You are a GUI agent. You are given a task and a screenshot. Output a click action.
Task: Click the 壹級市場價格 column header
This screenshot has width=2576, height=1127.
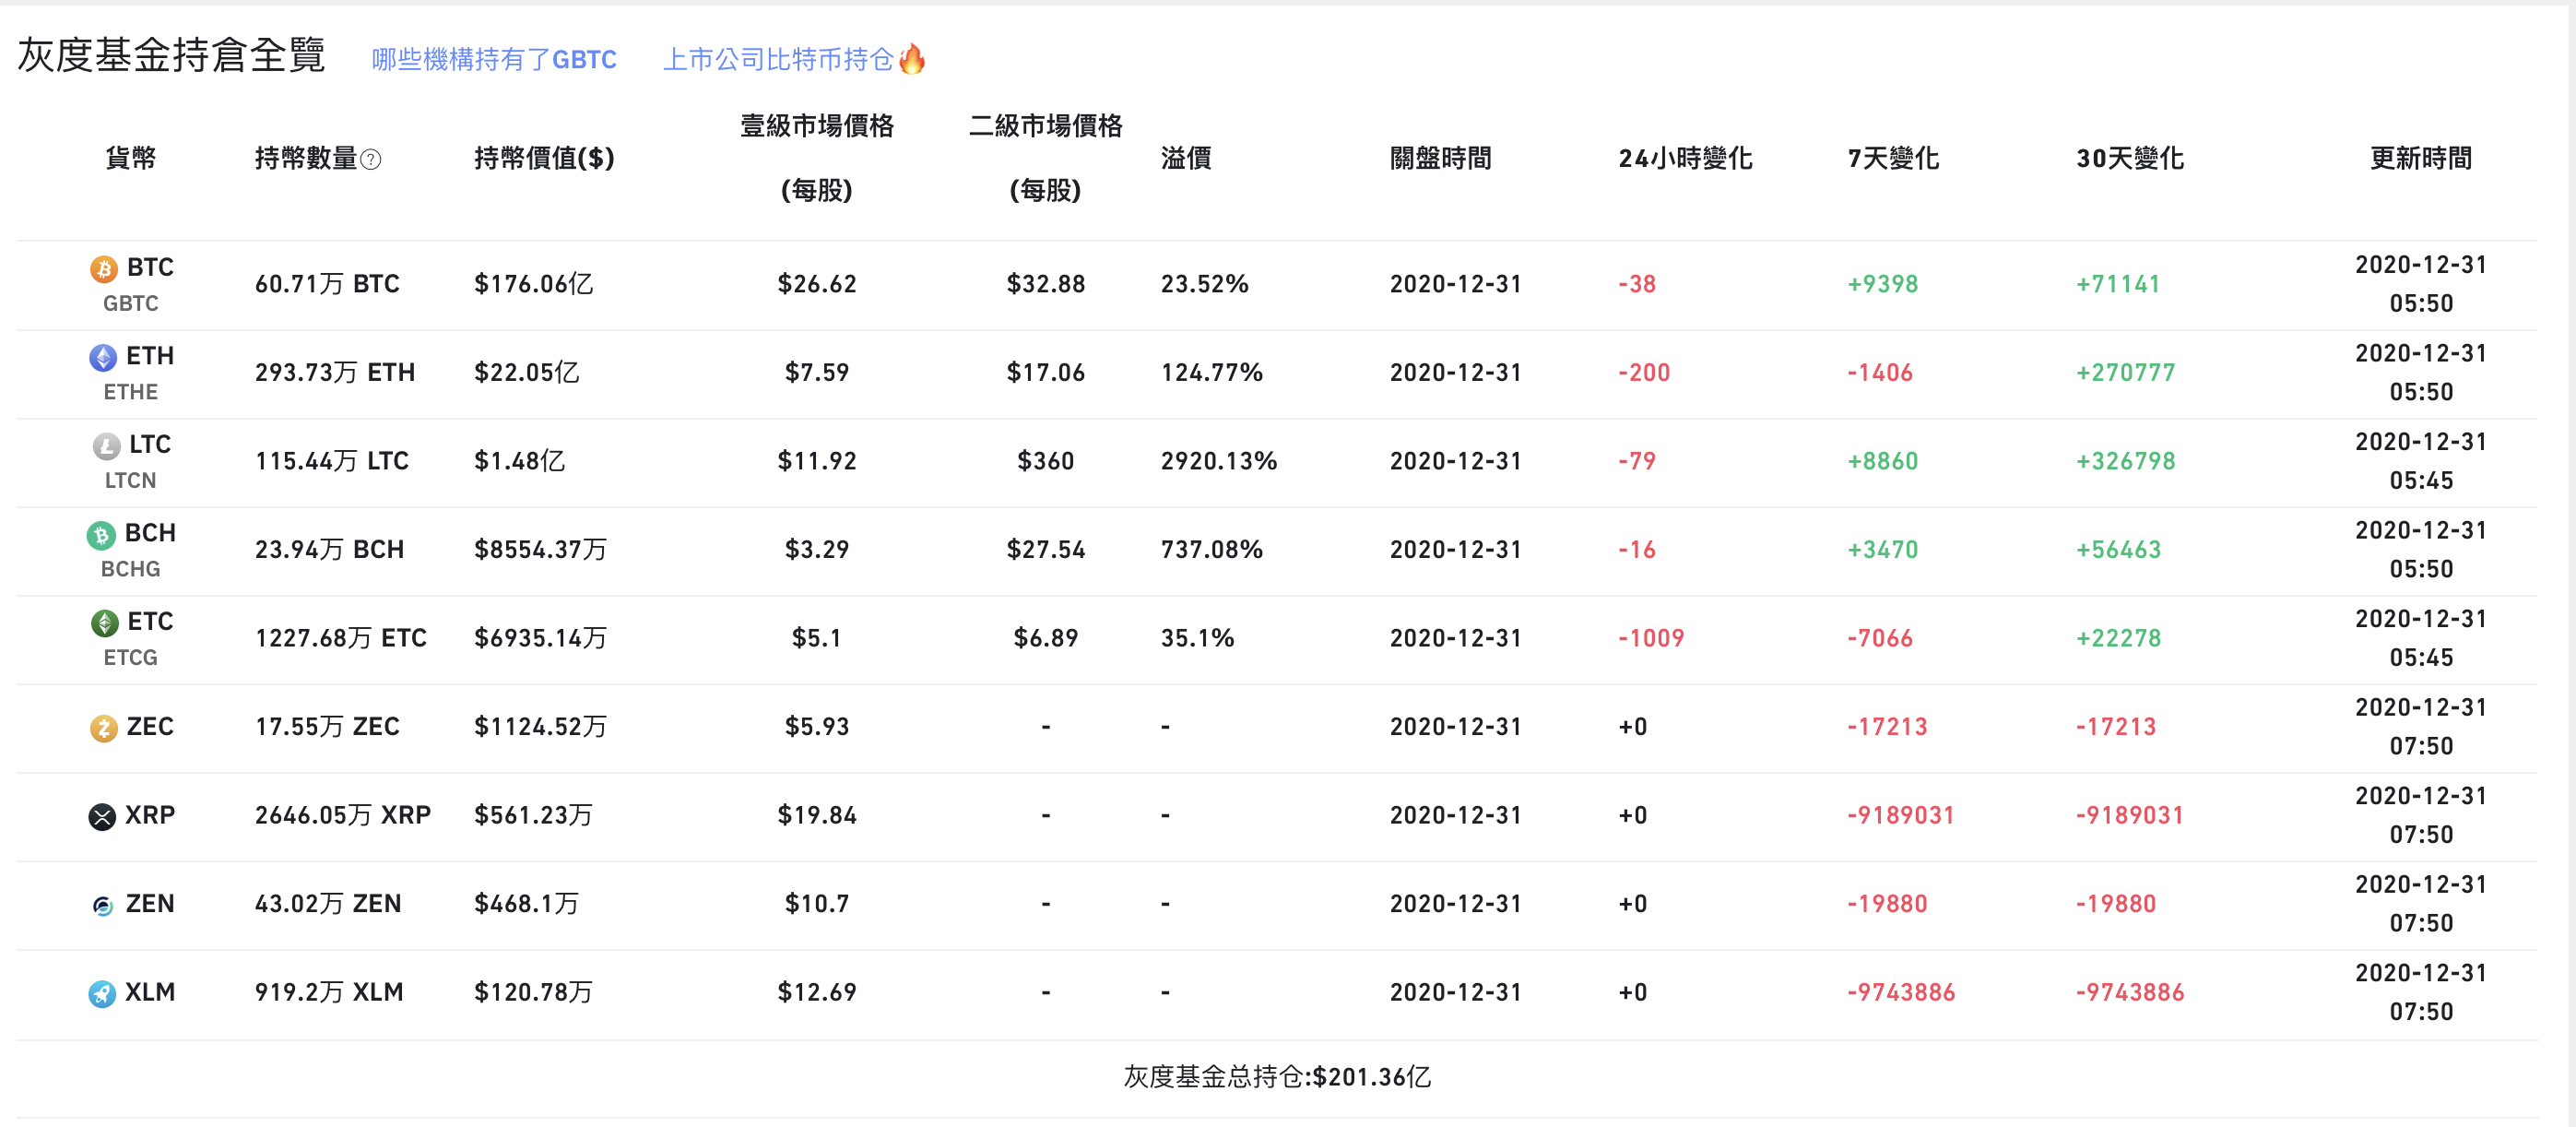tap(817, 126)
